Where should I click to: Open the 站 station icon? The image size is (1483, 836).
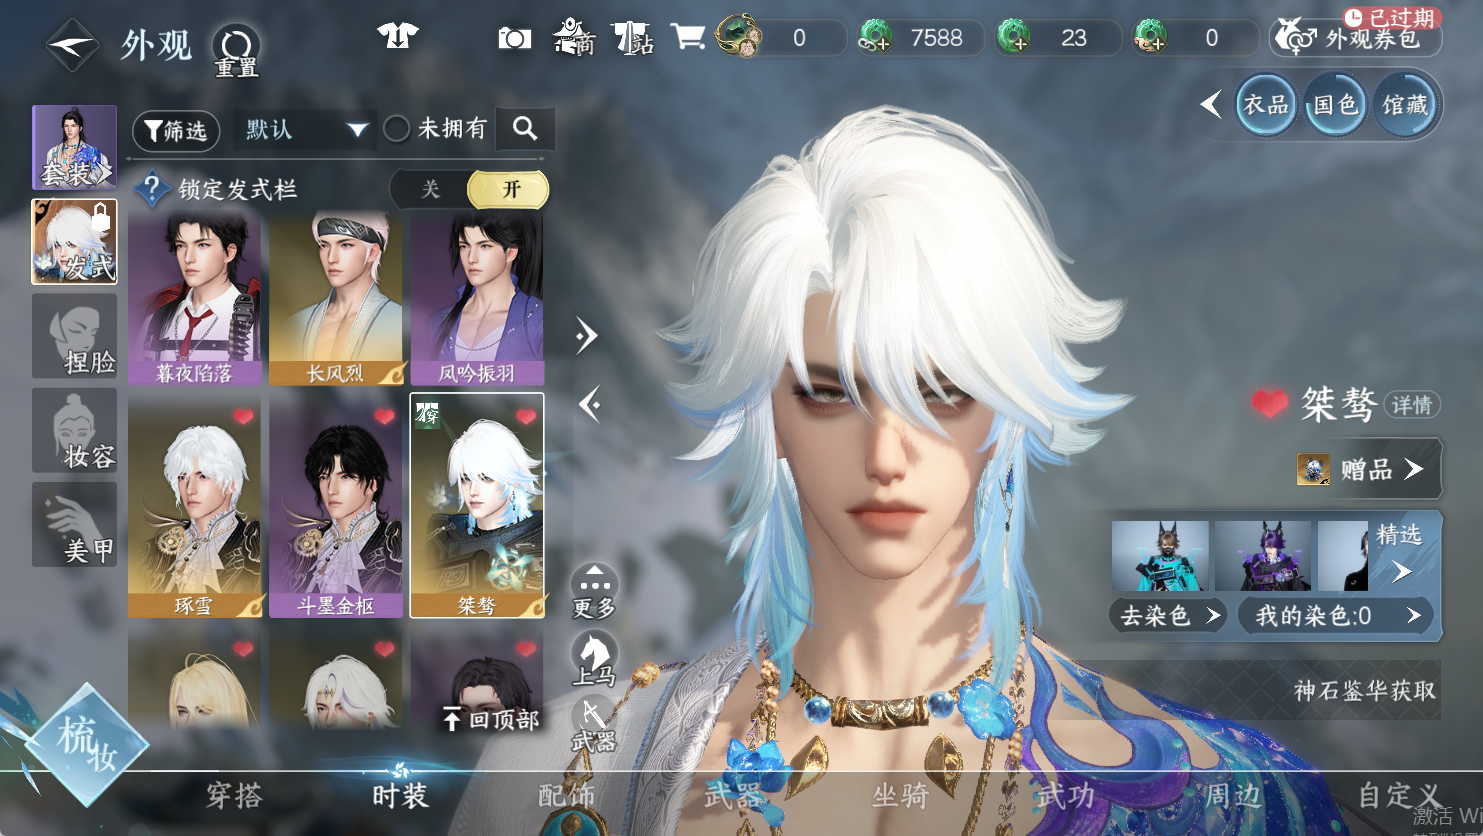(x=632, y=38)
